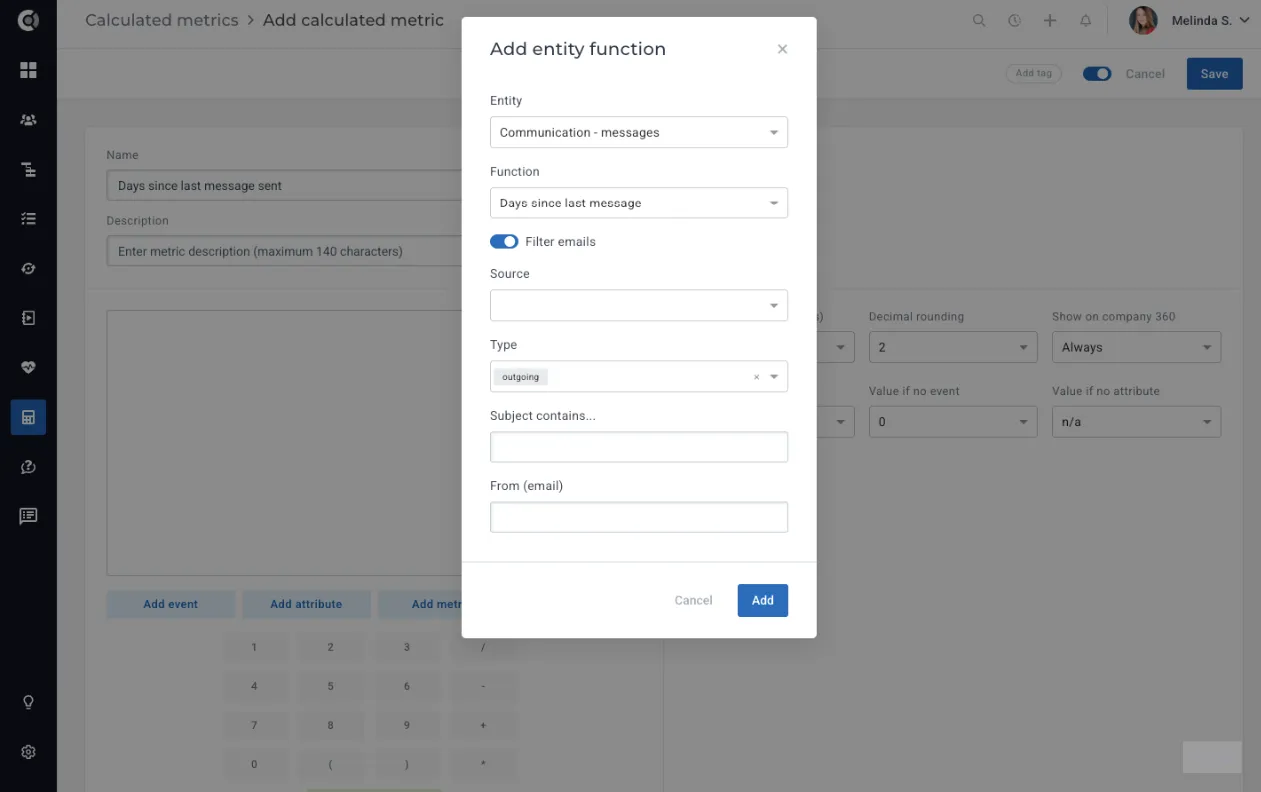This screenshot has height=792, width=1261.
Task: Click Cancel in the dialog footer
Action: coord(693,600)
